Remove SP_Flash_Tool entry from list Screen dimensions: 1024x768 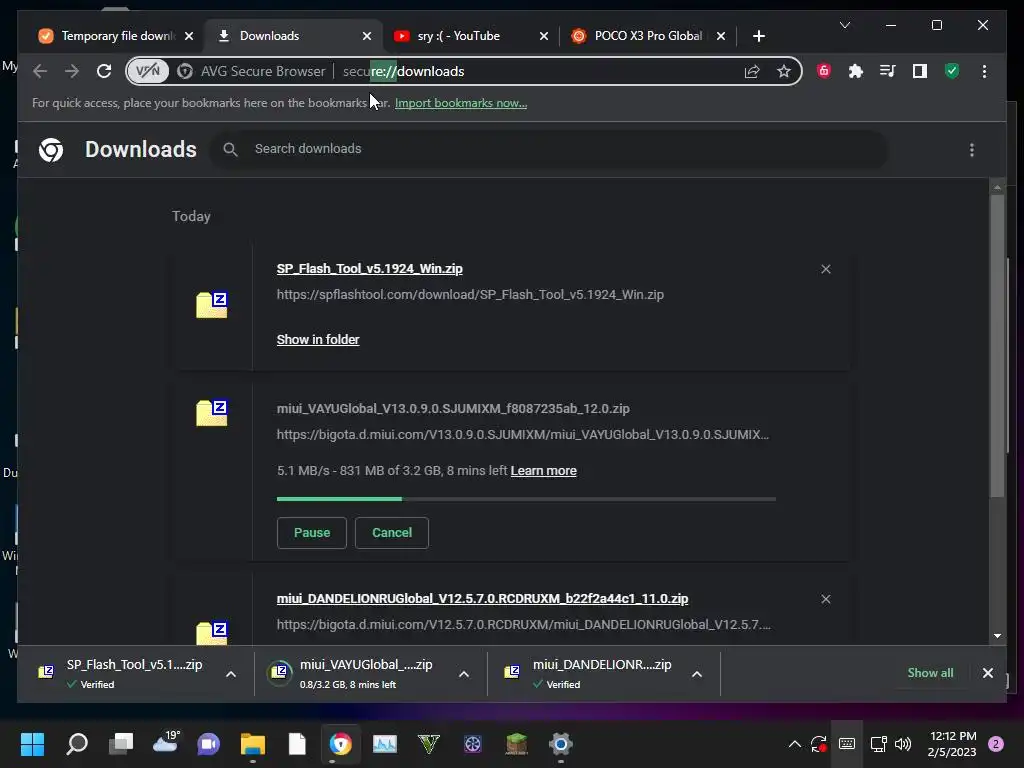825,269
